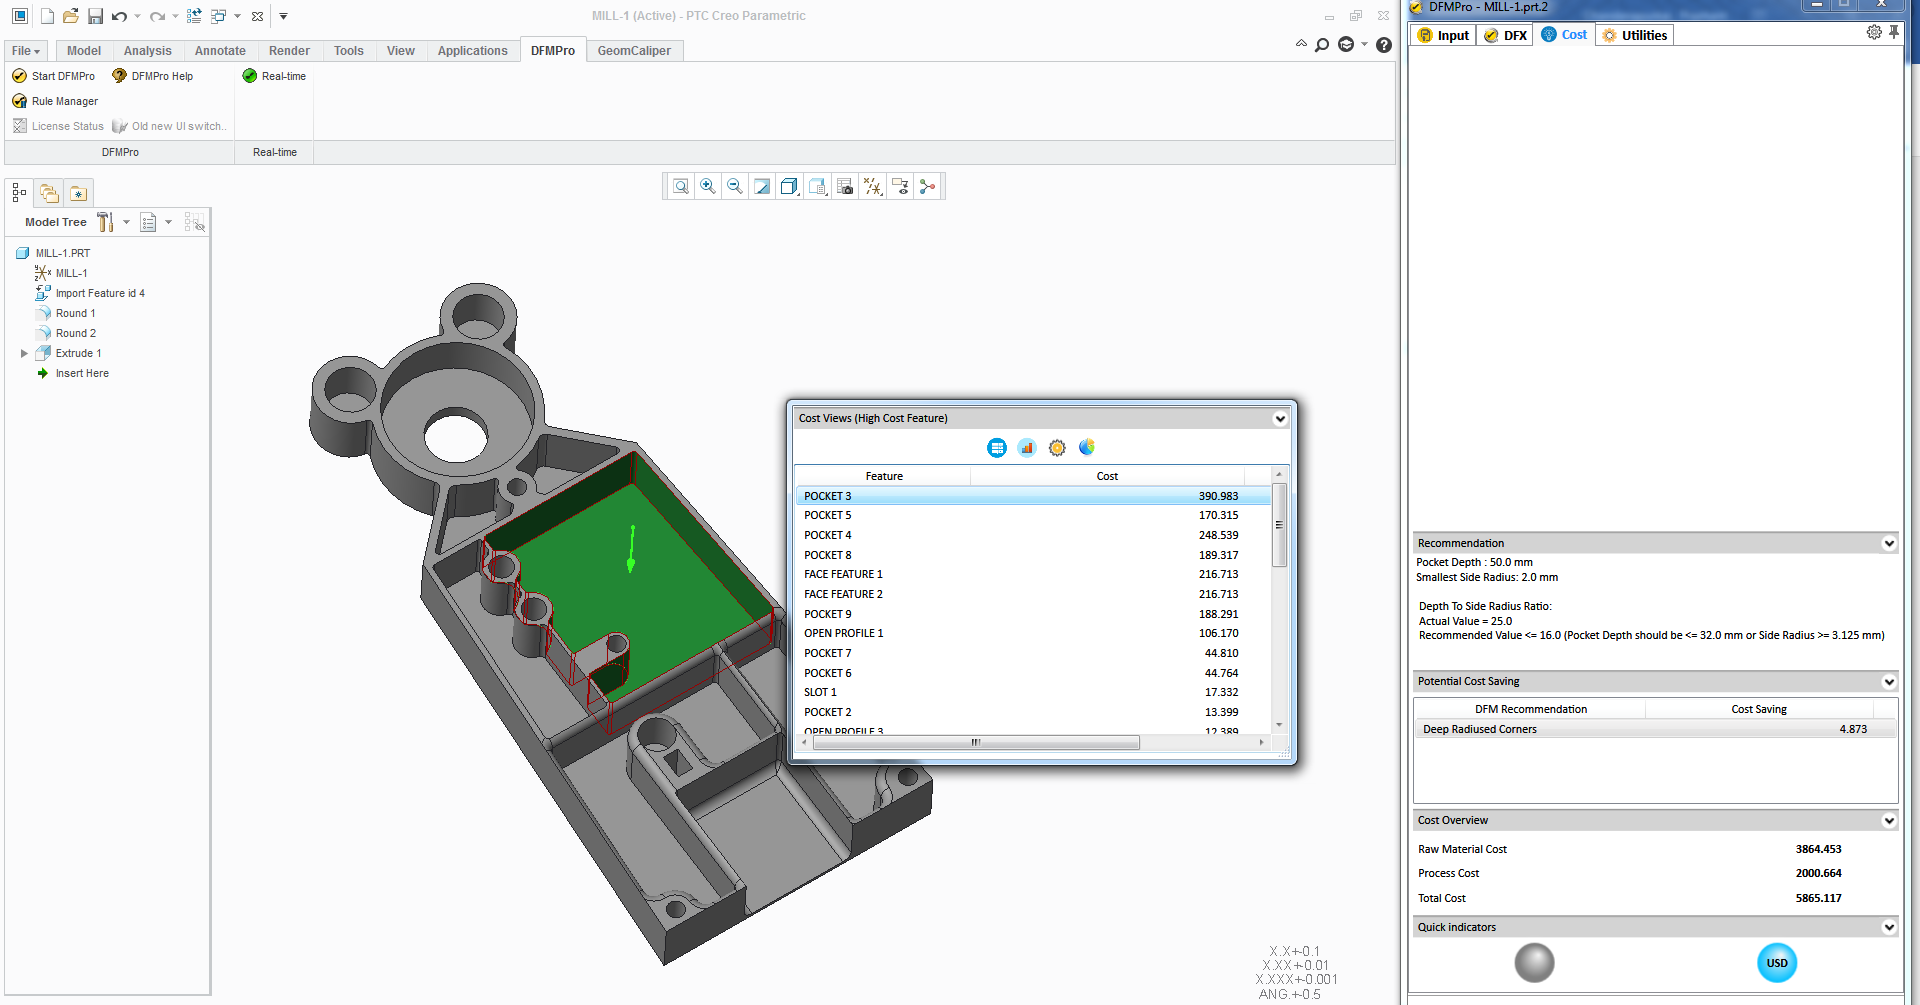
Task: Collapse the Recommendation section
Action: click(x=1889, y=544)
